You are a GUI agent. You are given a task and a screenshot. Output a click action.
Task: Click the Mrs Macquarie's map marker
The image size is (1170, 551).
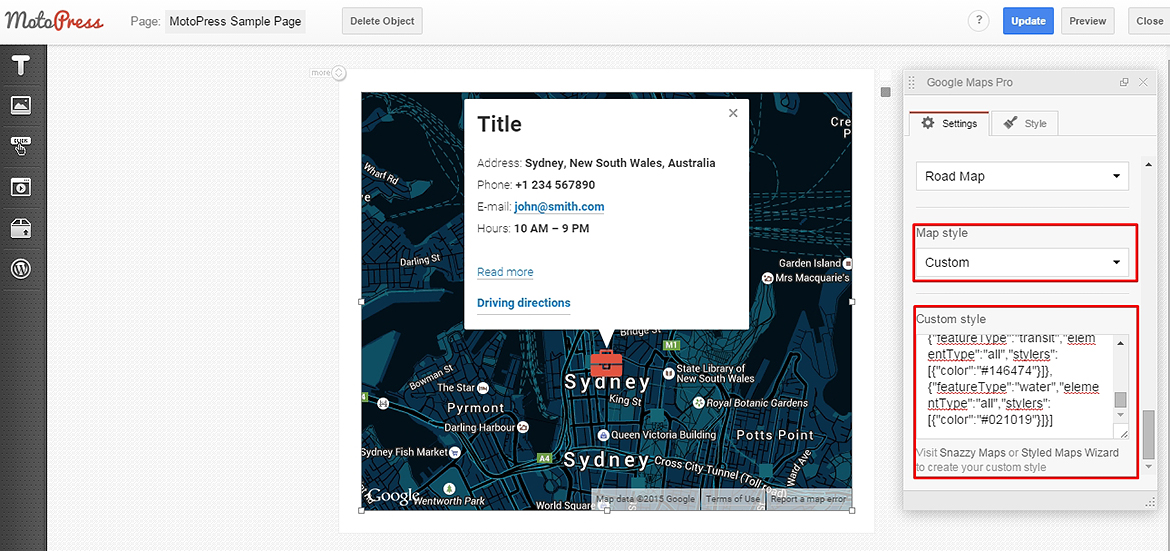tap(767, 278)
